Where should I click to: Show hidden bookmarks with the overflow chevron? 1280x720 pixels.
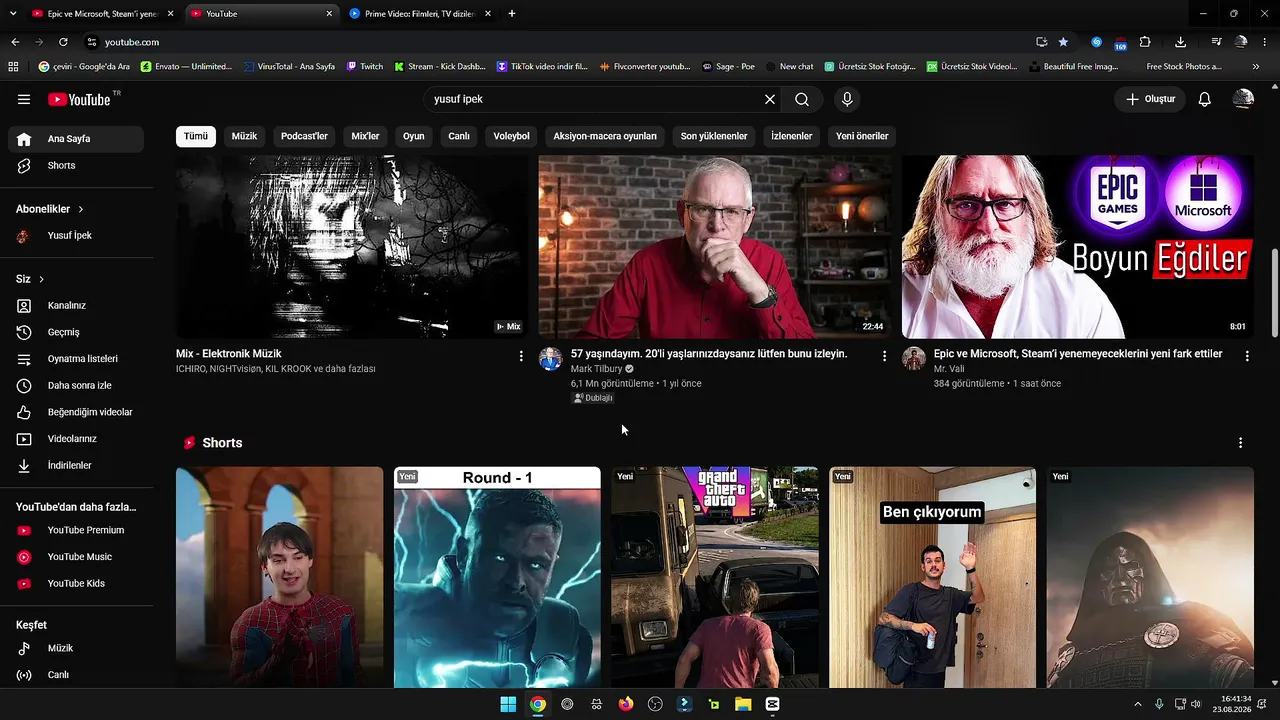(1256, 66)
